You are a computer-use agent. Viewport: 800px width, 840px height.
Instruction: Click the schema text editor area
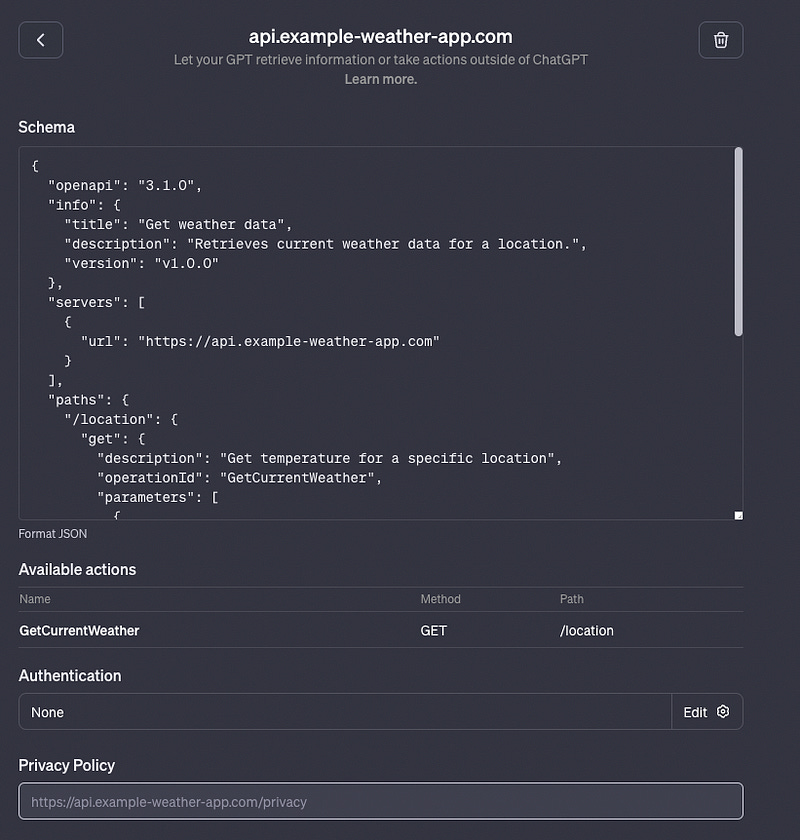pyautogui.click(x=380, y=330)
